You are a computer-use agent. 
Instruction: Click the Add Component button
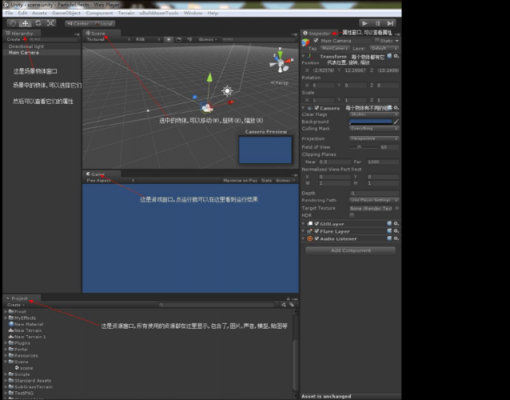point(351,250)
